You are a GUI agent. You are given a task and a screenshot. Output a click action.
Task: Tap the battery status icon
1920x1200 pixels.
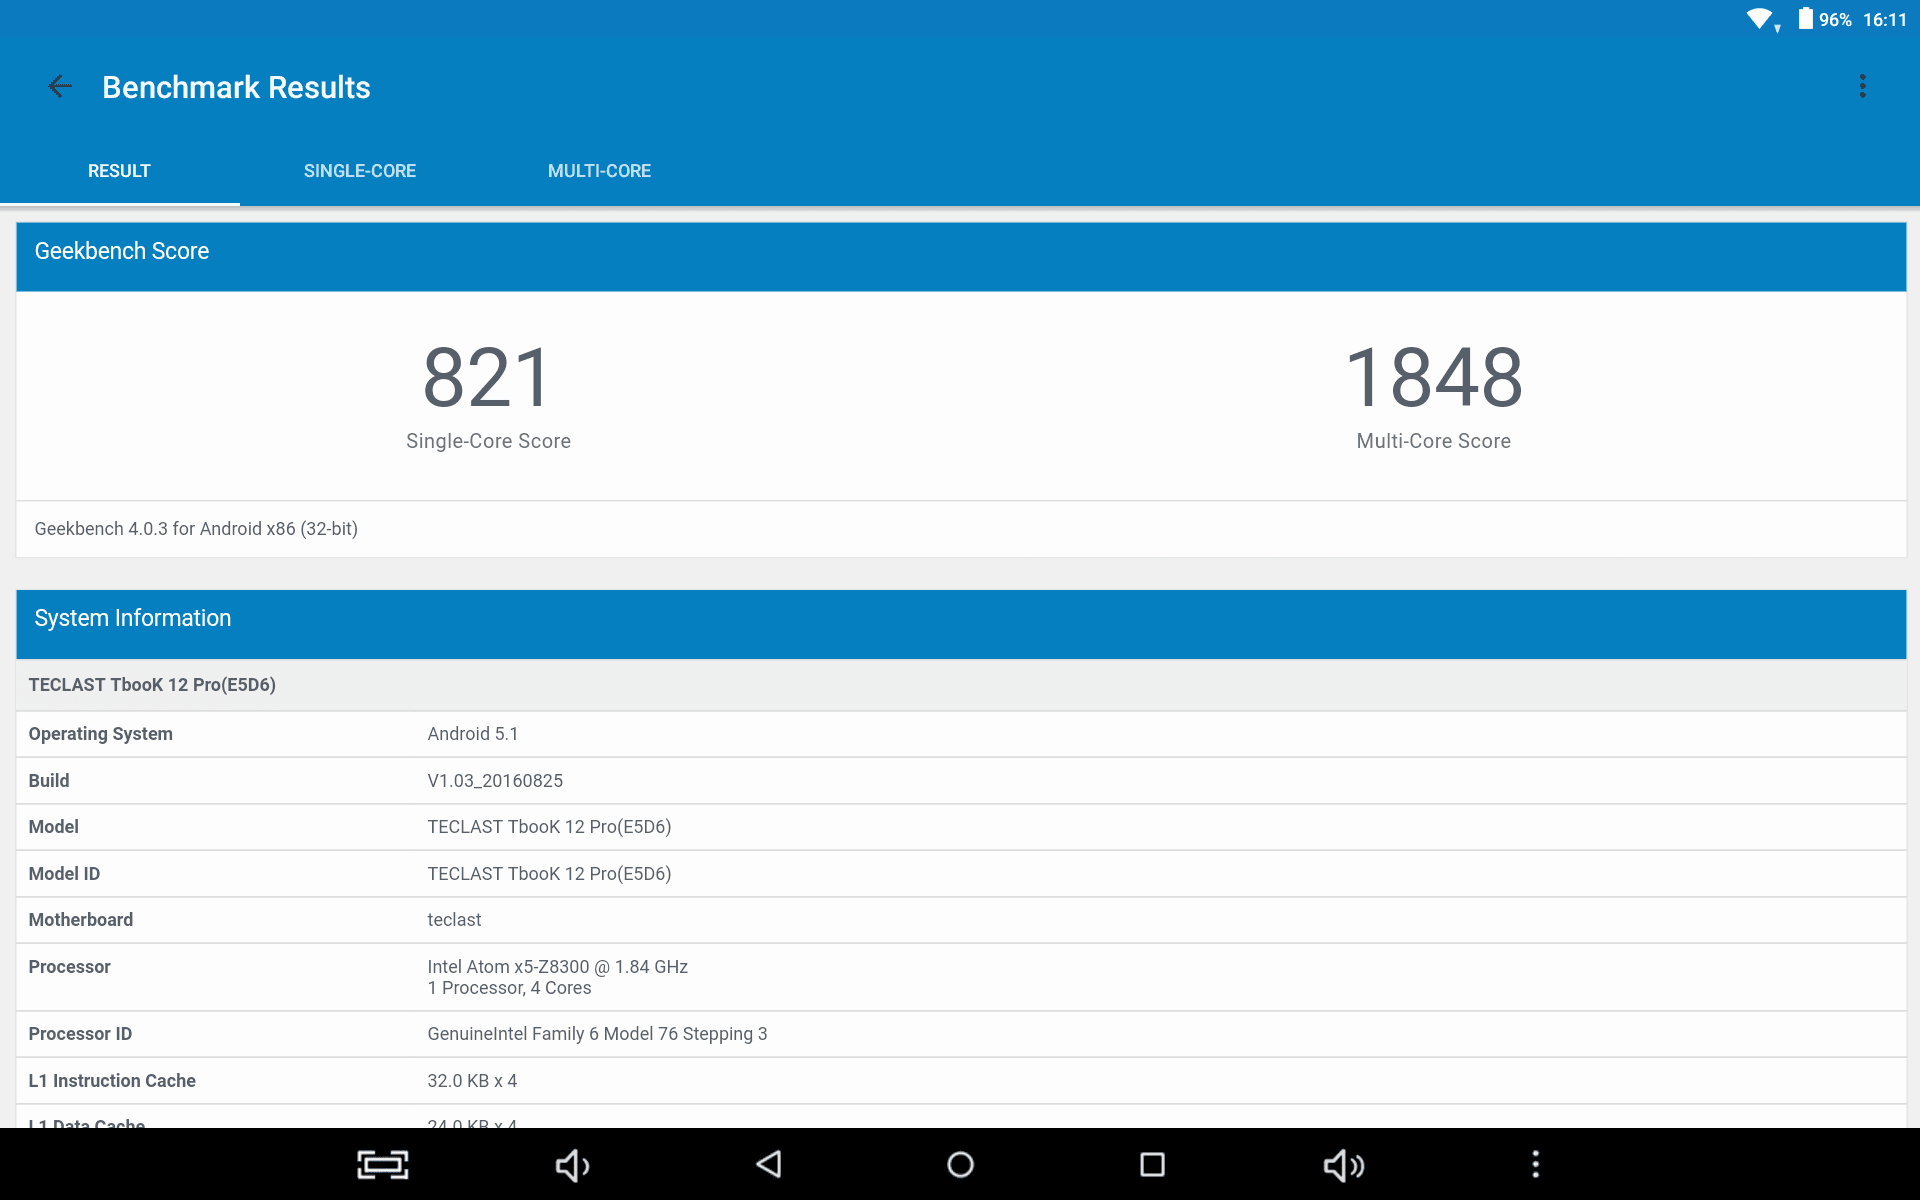point(1805,19)
